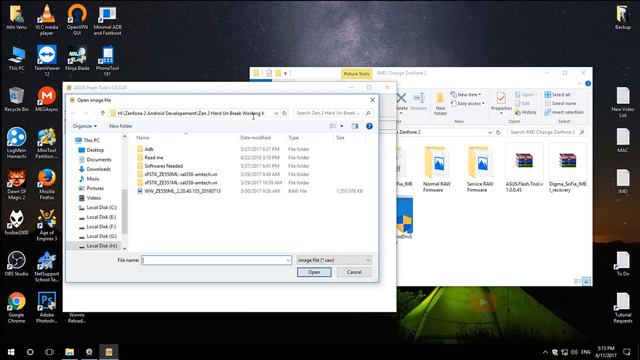Select Downloads in navigation pane

pyautogui.click(x=94, y=169)
